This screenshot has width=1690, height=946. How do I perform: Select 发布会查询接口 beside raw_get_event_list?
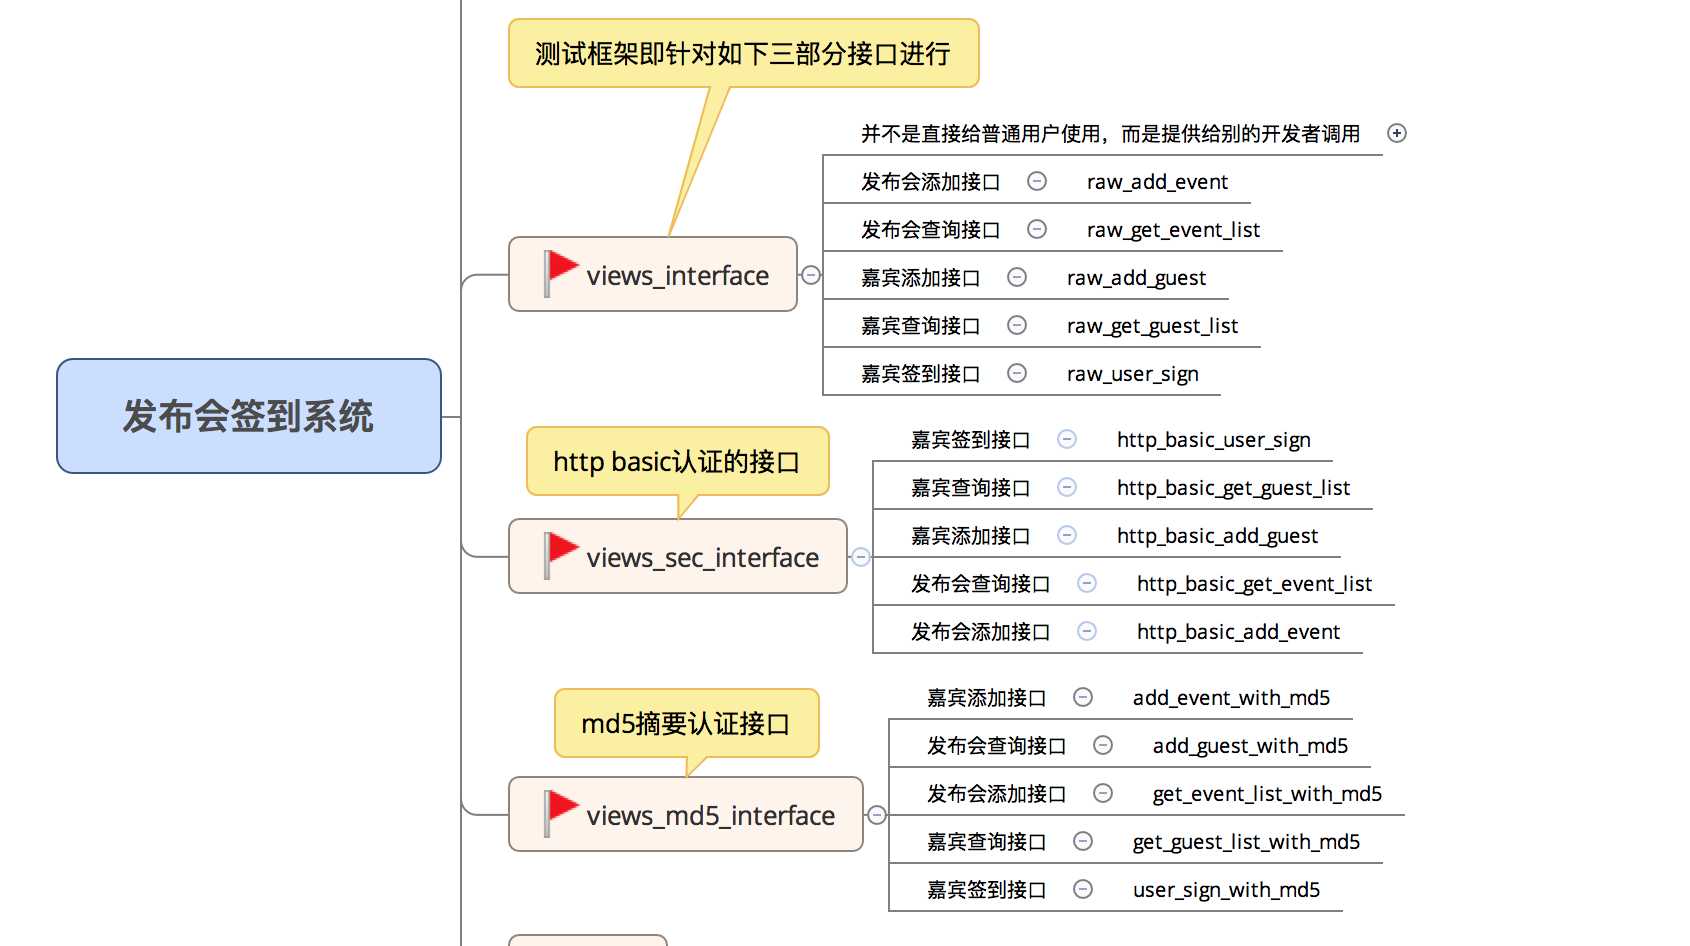[x=931, y=230]
